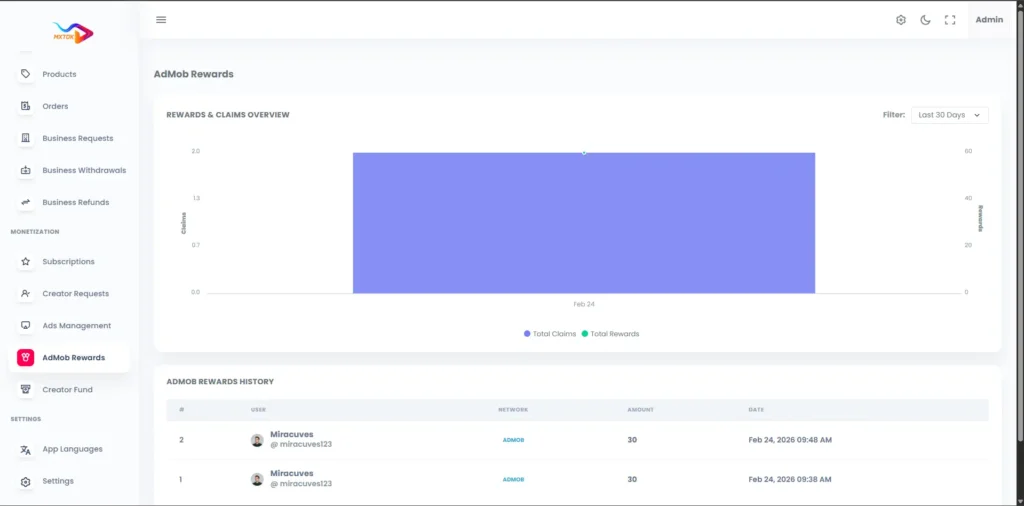The width and height of the screenshot is (1024, 506).
Task: Expand the Last 30 Days filter
Action: point(949,115)
